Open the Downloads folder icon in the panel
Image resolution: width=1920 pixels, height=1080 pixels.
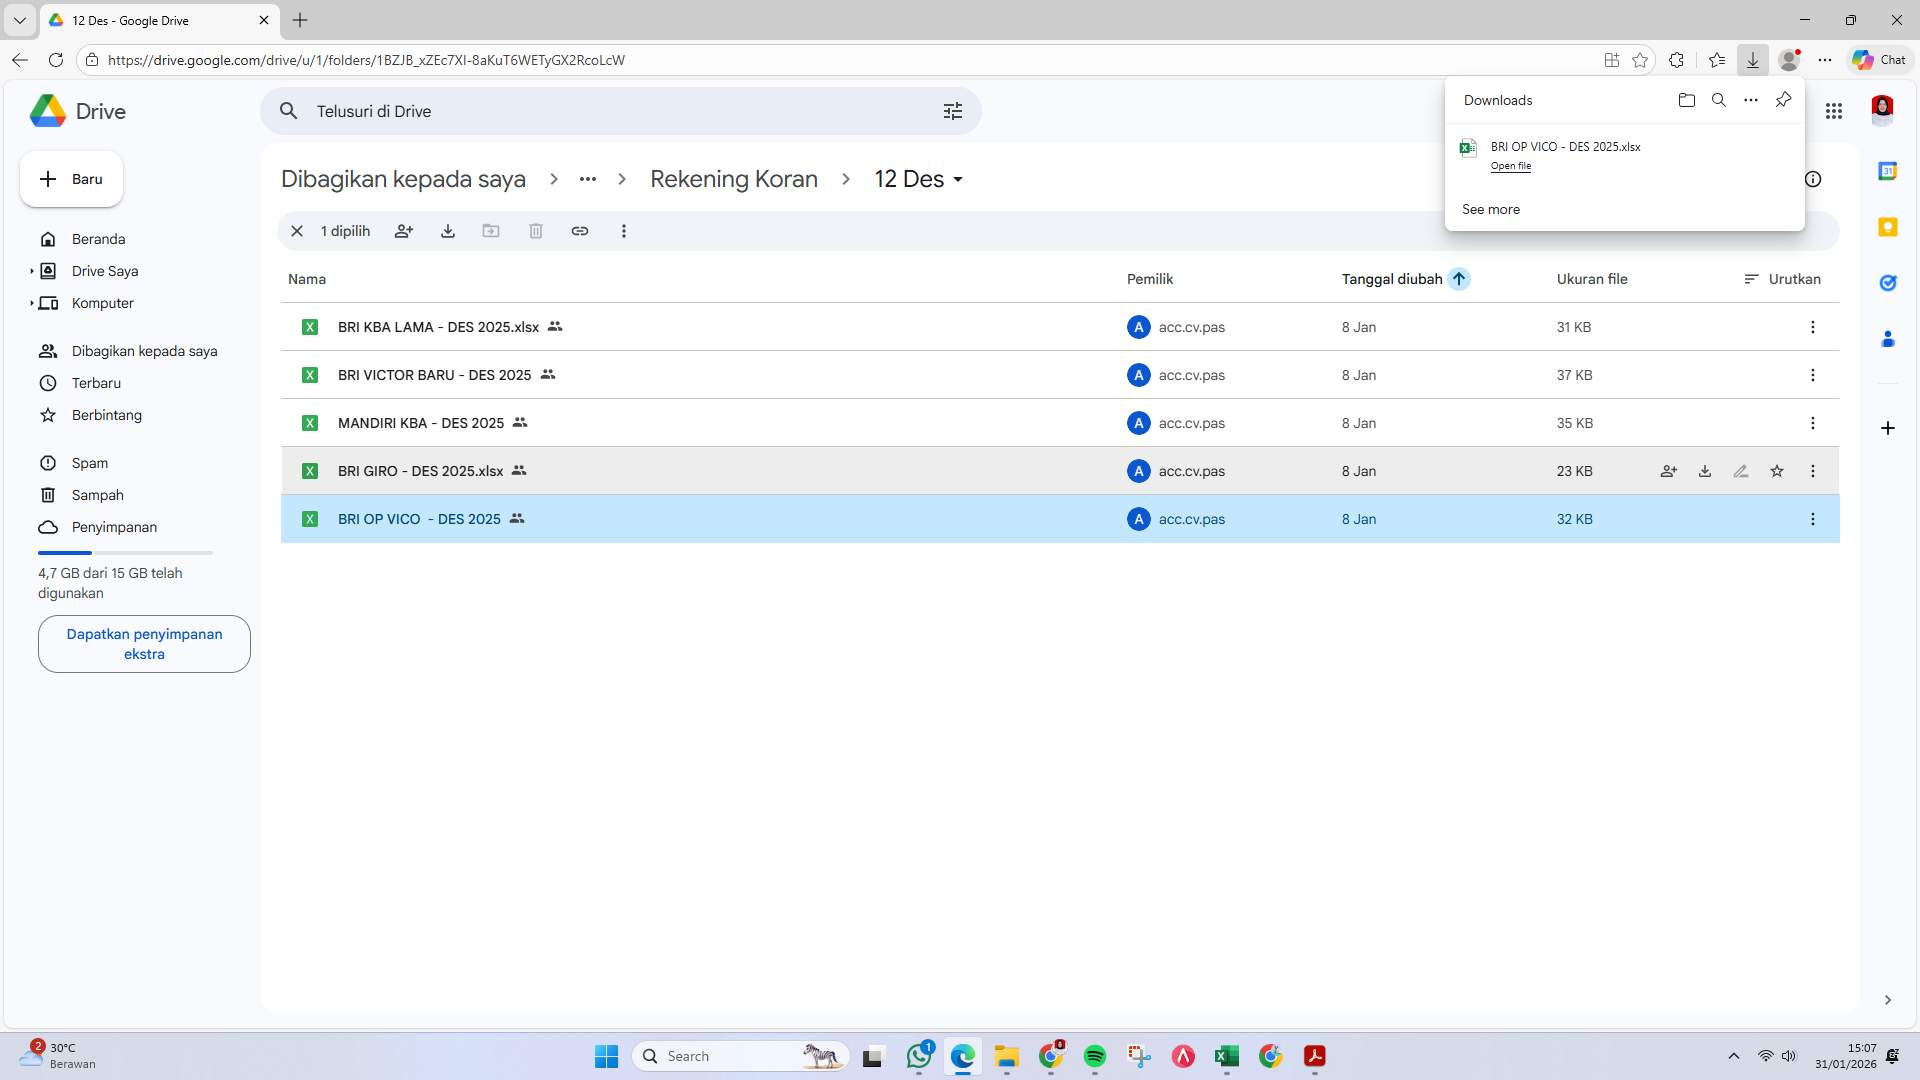coord(1687,100)
